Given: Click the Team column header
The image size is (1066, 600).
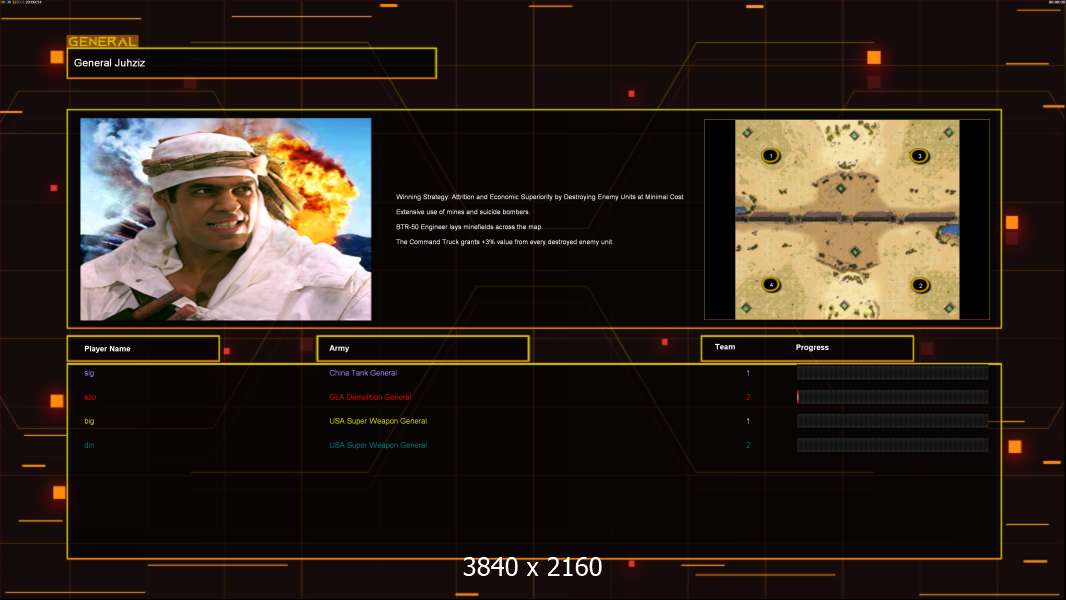Looking at the screenshot, I should tap(725, 347).
